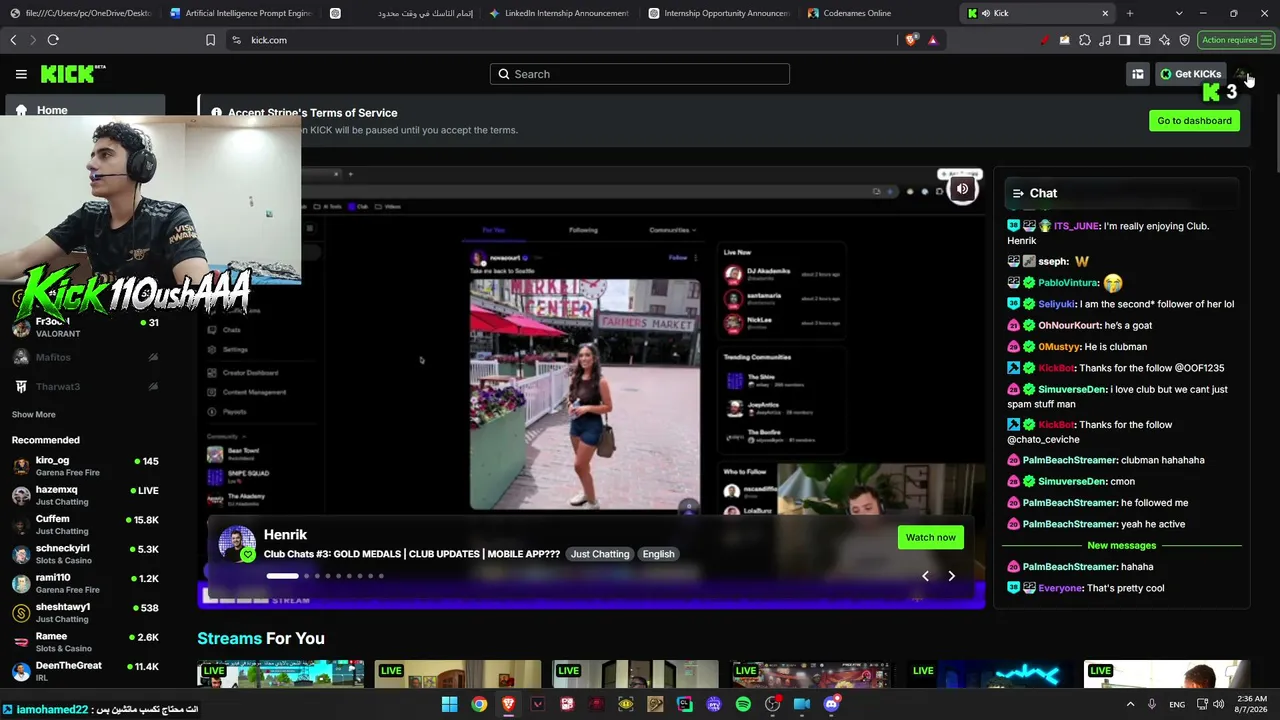Open hazemxq recommended channel

(85, 496)
